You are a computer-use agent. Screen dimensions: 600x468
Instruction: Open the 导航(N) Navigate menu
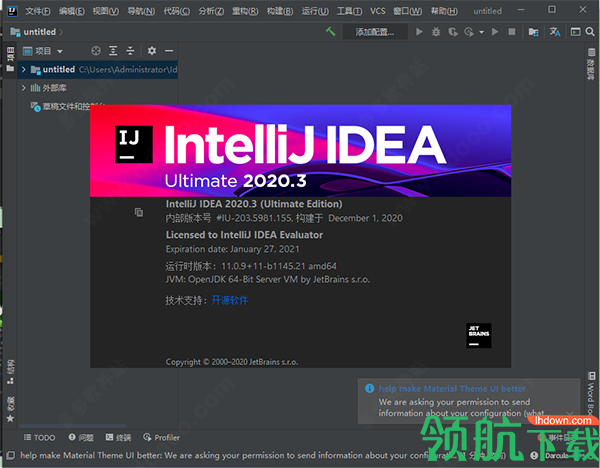pos(141,11)
